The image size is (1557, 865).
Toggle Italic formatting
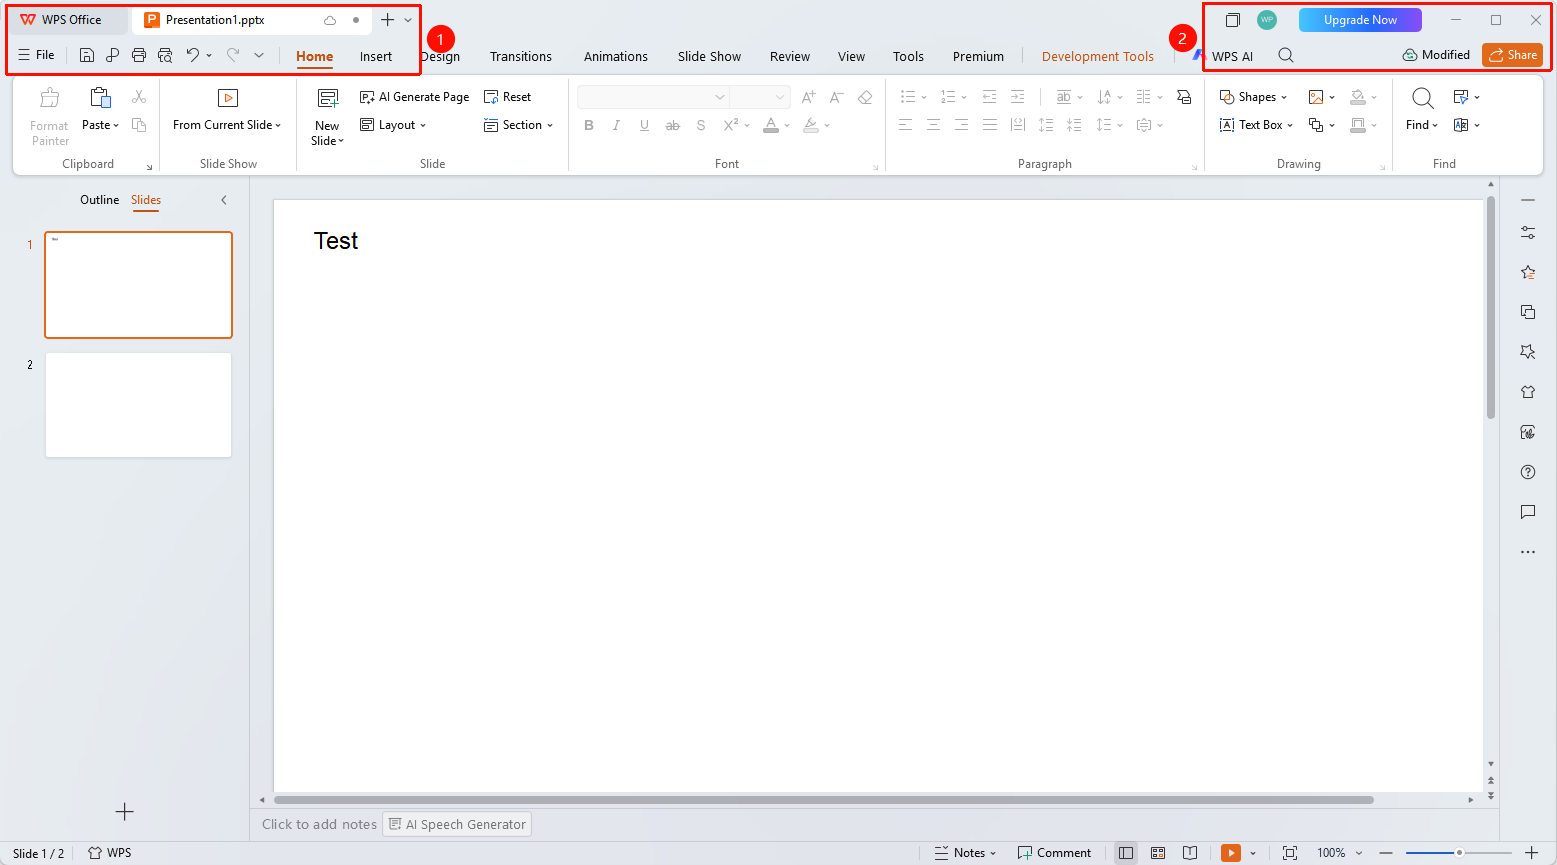click(616, 125)
